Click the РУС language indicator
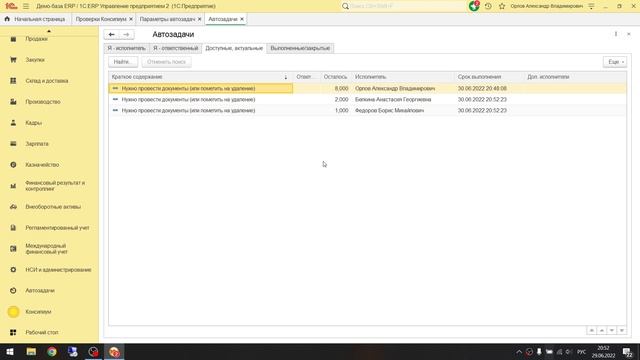640x360 pixels. pyautogui.click(x=582, y=352)
